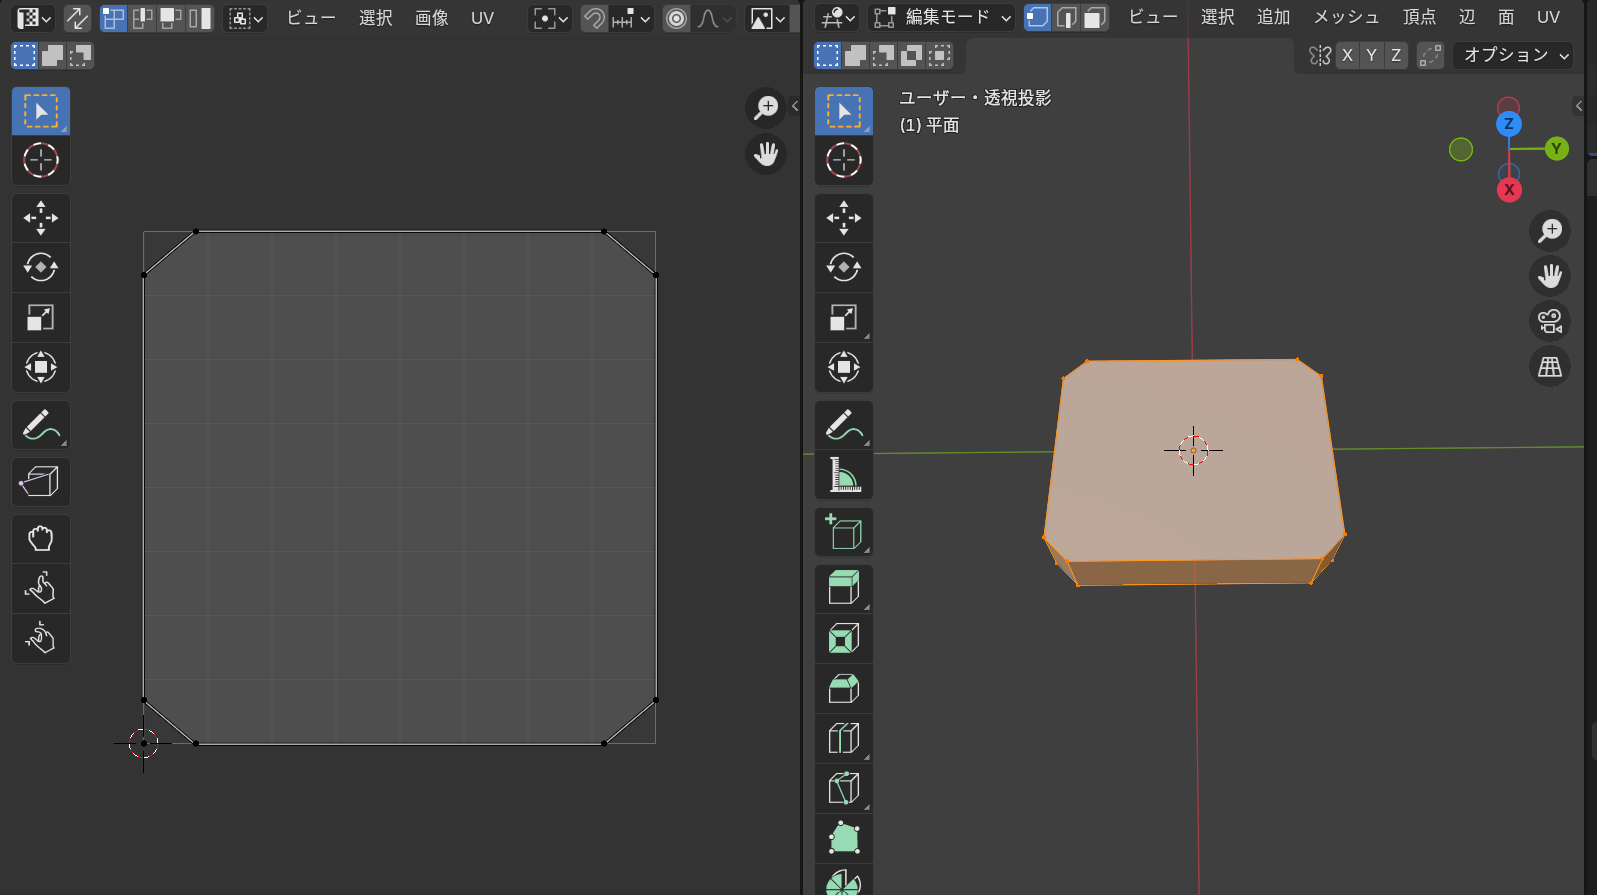Activate the UV editor Rotate tool
The height and width of the screenshot is (895, 1597).
click(x=41, y=267)
